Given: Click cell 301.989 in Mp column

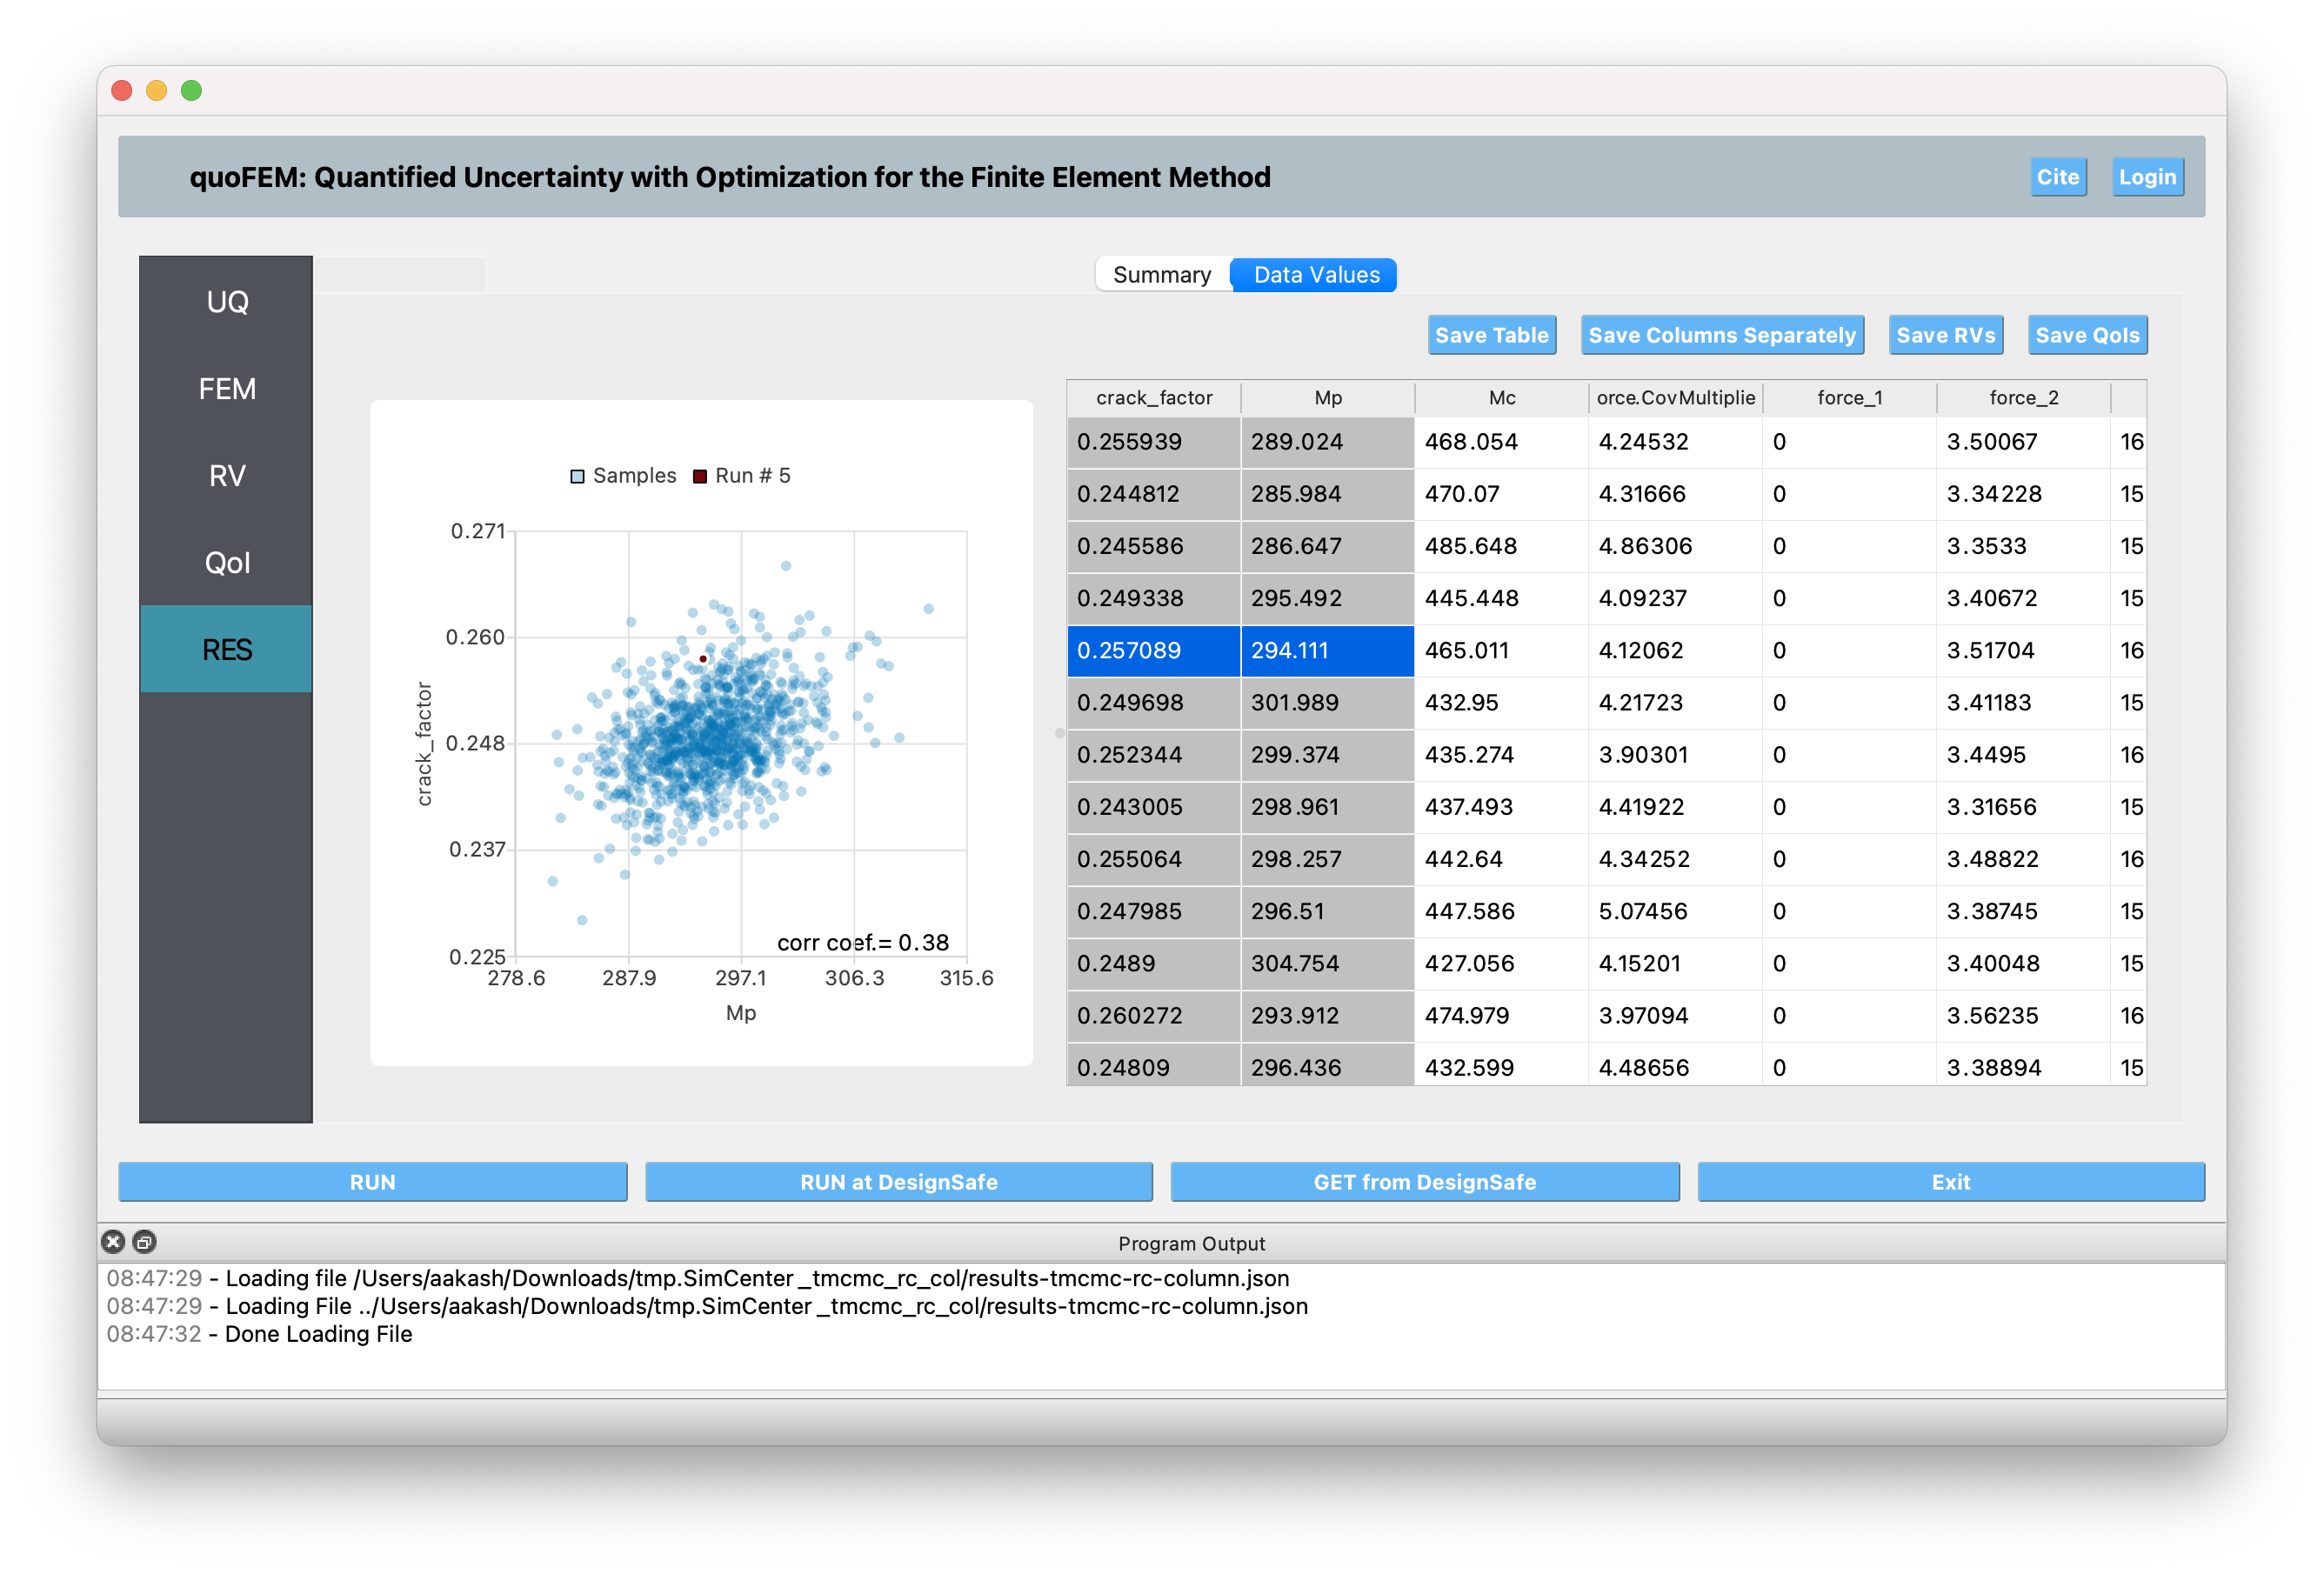Looking at the screenshot, I should click(x=1328, y=703).
